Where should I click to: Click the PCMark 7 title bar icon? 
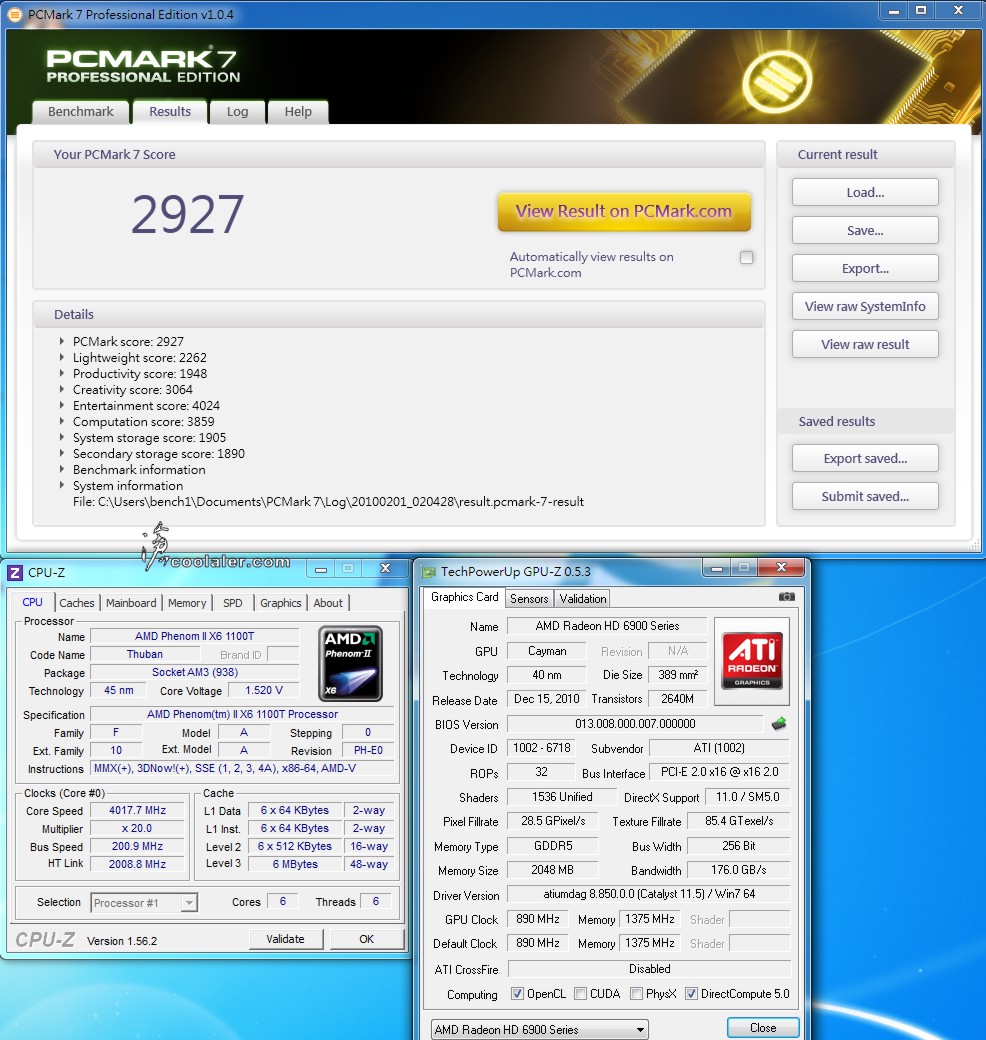(x=14, y=14)
